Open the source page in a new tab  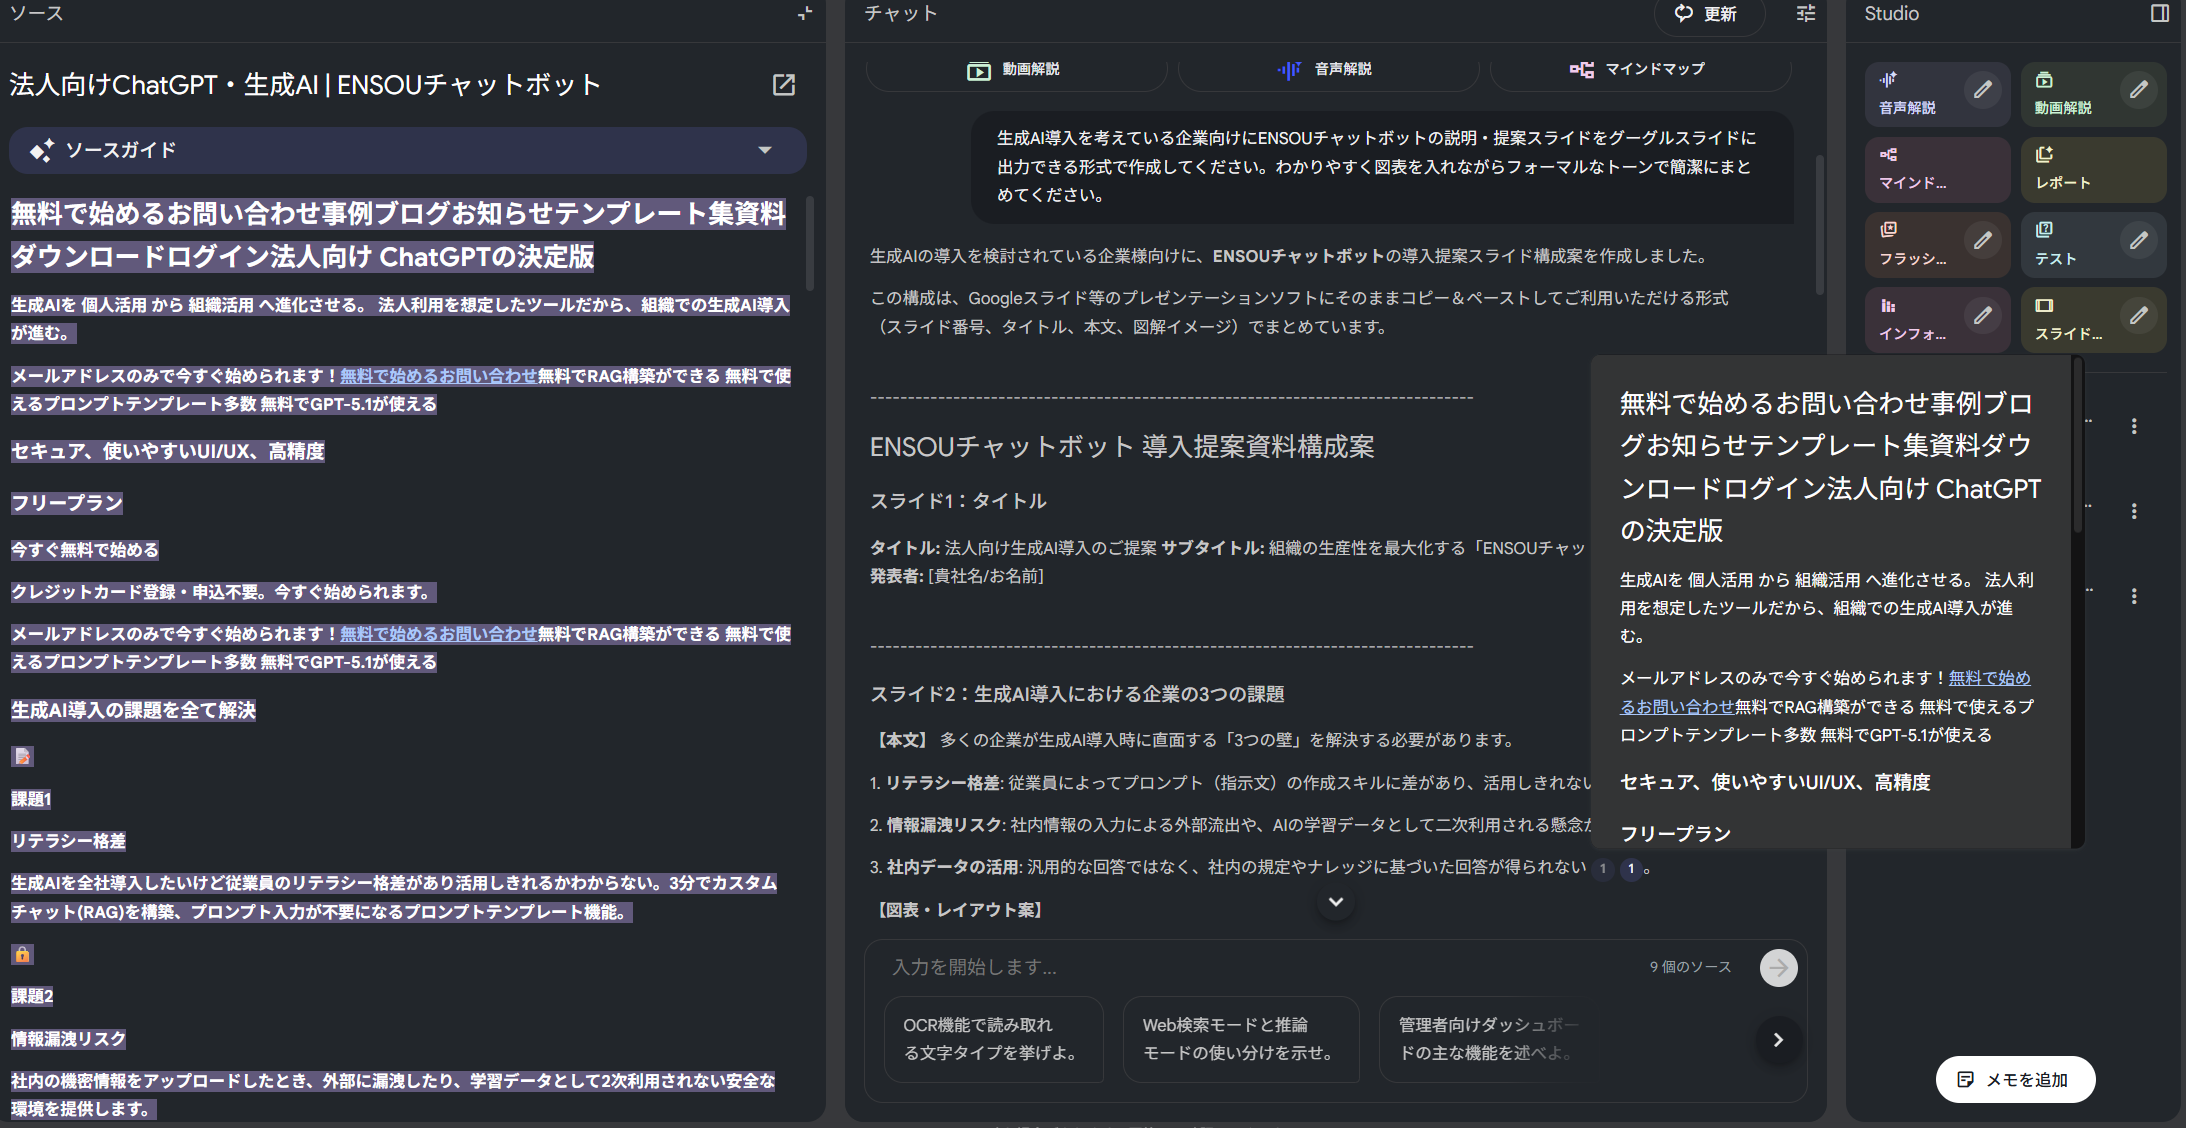784,85
